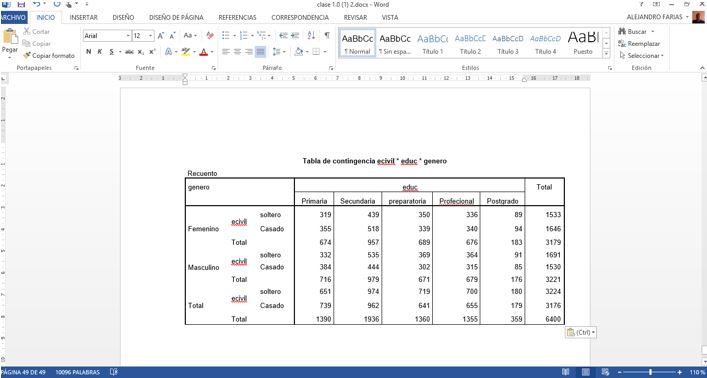Click the Pegar paste icon
The height and width of the screenshot is (378, 707).
pyautogui.click(x=10, y=37)
